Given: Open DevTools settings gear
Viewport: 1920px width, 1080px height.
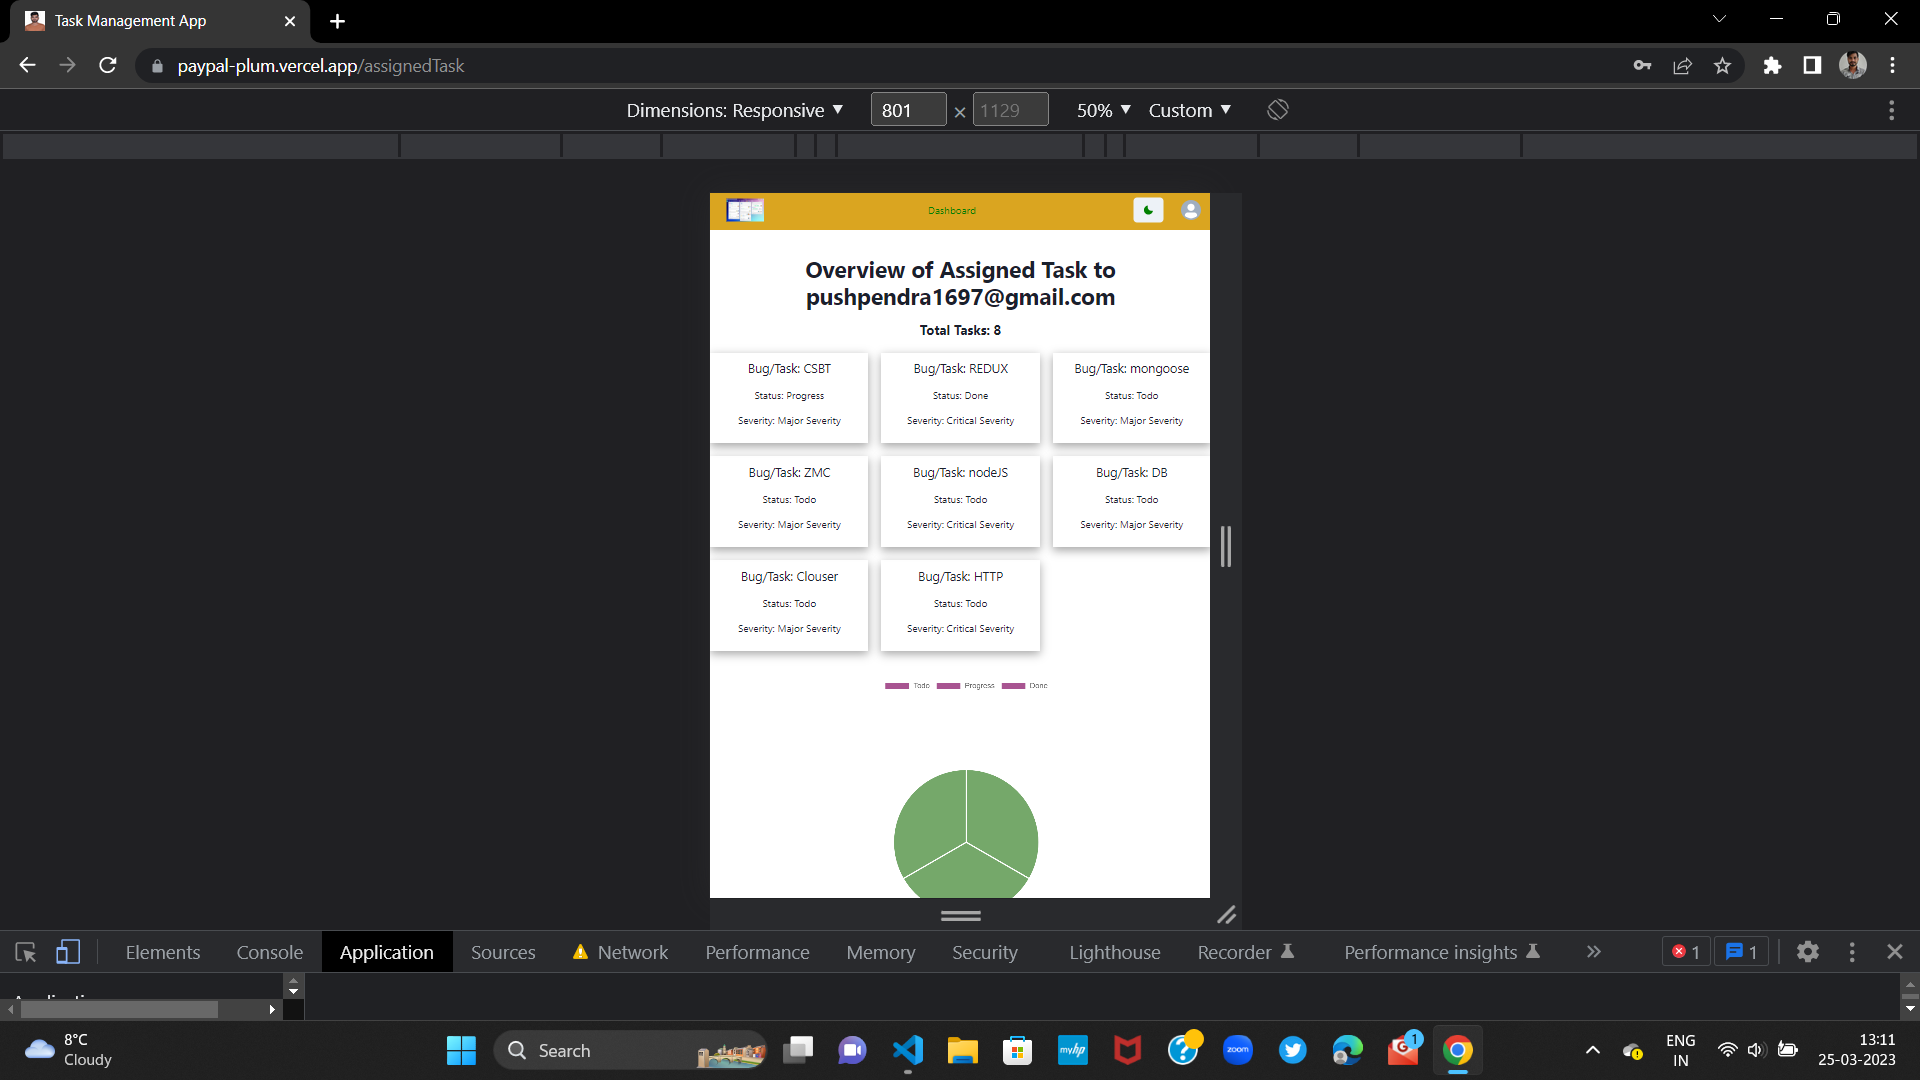Looking at the screenshot, I should (1807, 952).
